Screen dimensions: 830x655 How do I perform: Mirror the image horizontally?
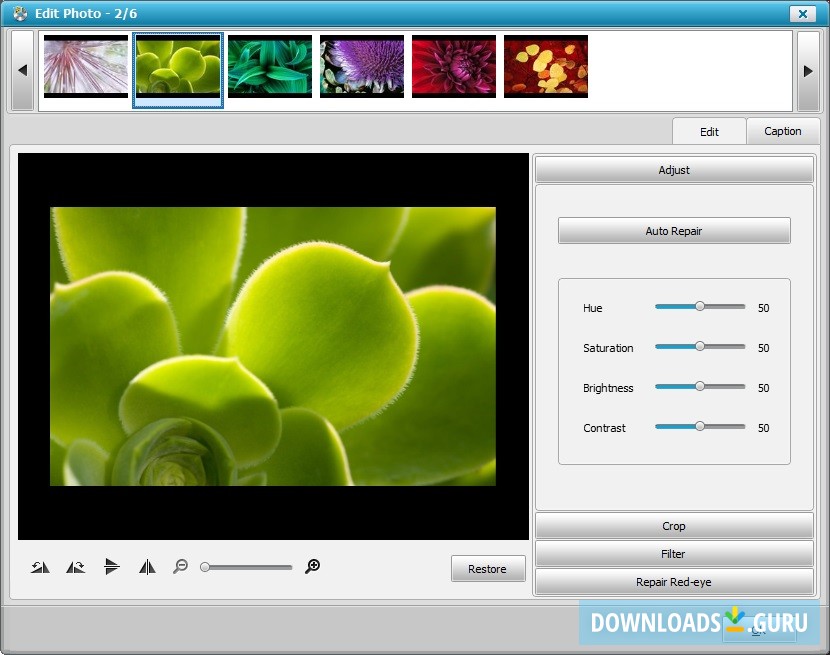tap(146, 567)
